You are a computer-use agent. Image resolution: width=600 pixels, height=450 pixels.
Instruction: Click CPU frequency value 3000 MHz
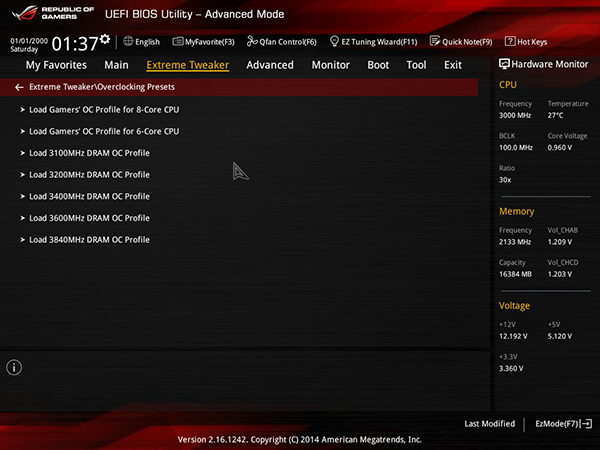coord(515,115)
